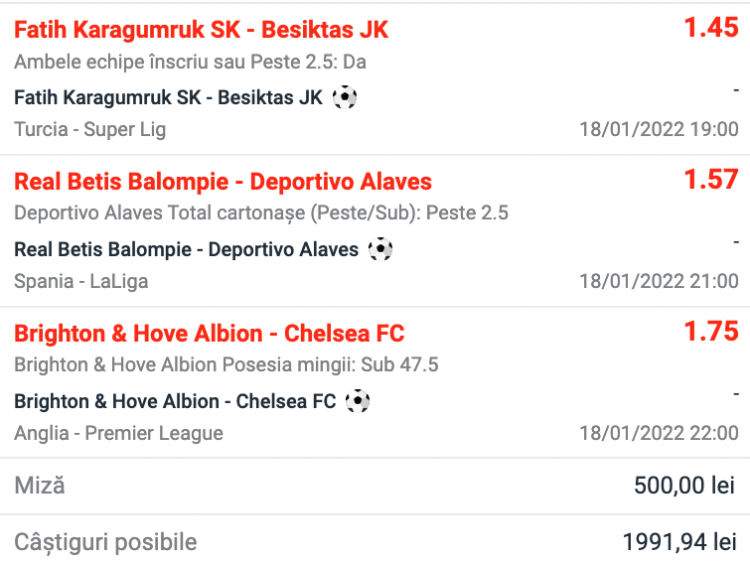Click the soccer ball icon beside Fatih Karagumruk match
Image resolution: width=750 pixels, height=565 pixels.
pyautogui.click(x=345, y=97)
